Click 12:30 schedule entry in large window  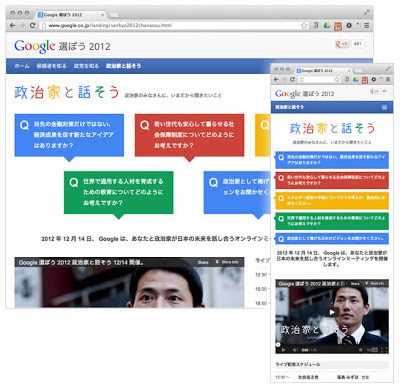pyautogui.click(x=261, y=275)
